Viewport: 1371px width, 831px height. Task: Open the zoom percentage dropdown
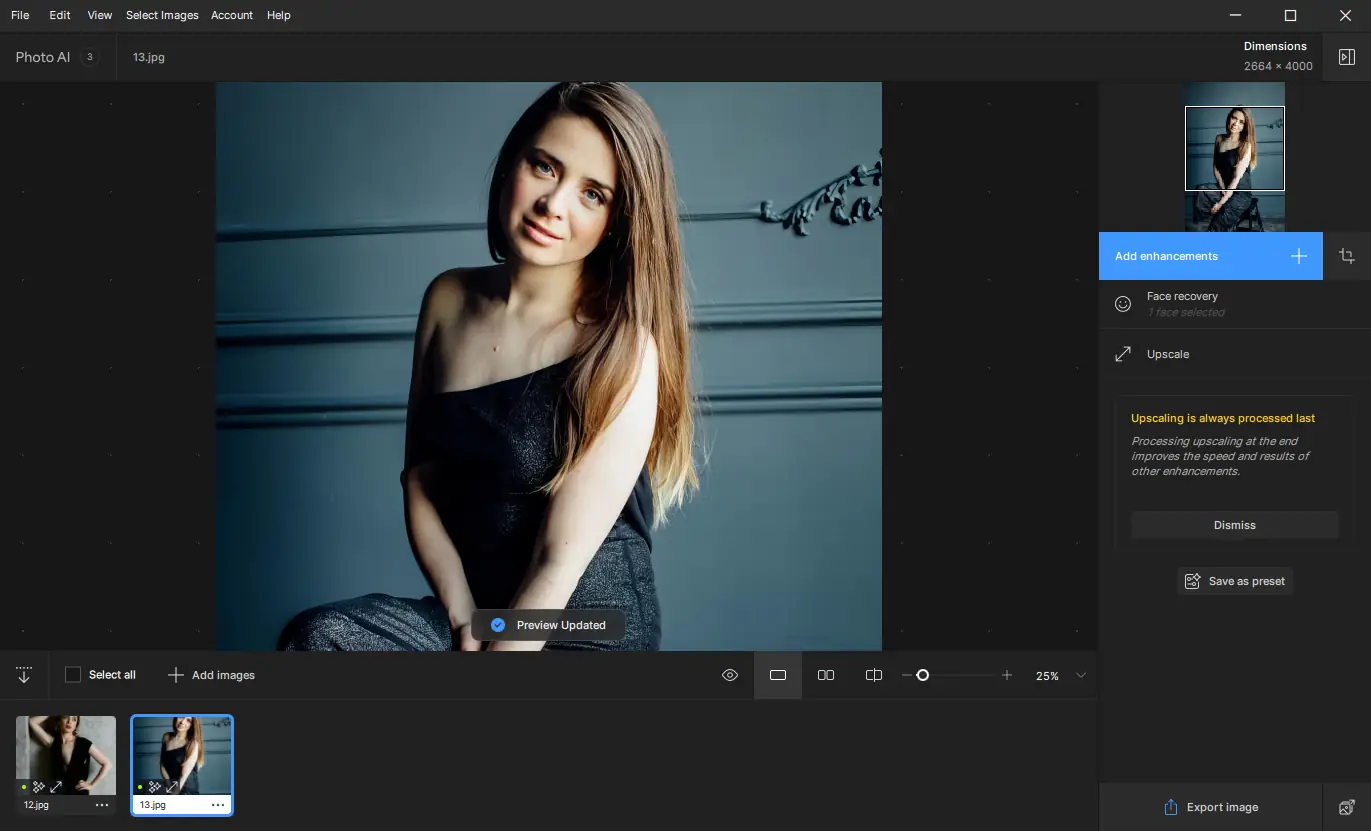[x=1080, y=675]
